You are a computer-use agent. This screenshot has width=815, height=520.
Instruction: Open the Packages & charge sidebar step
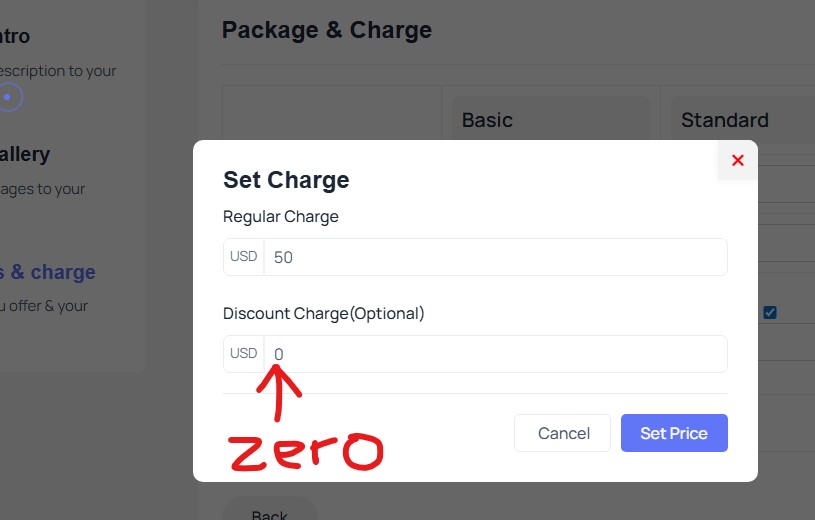coord(48,272)
